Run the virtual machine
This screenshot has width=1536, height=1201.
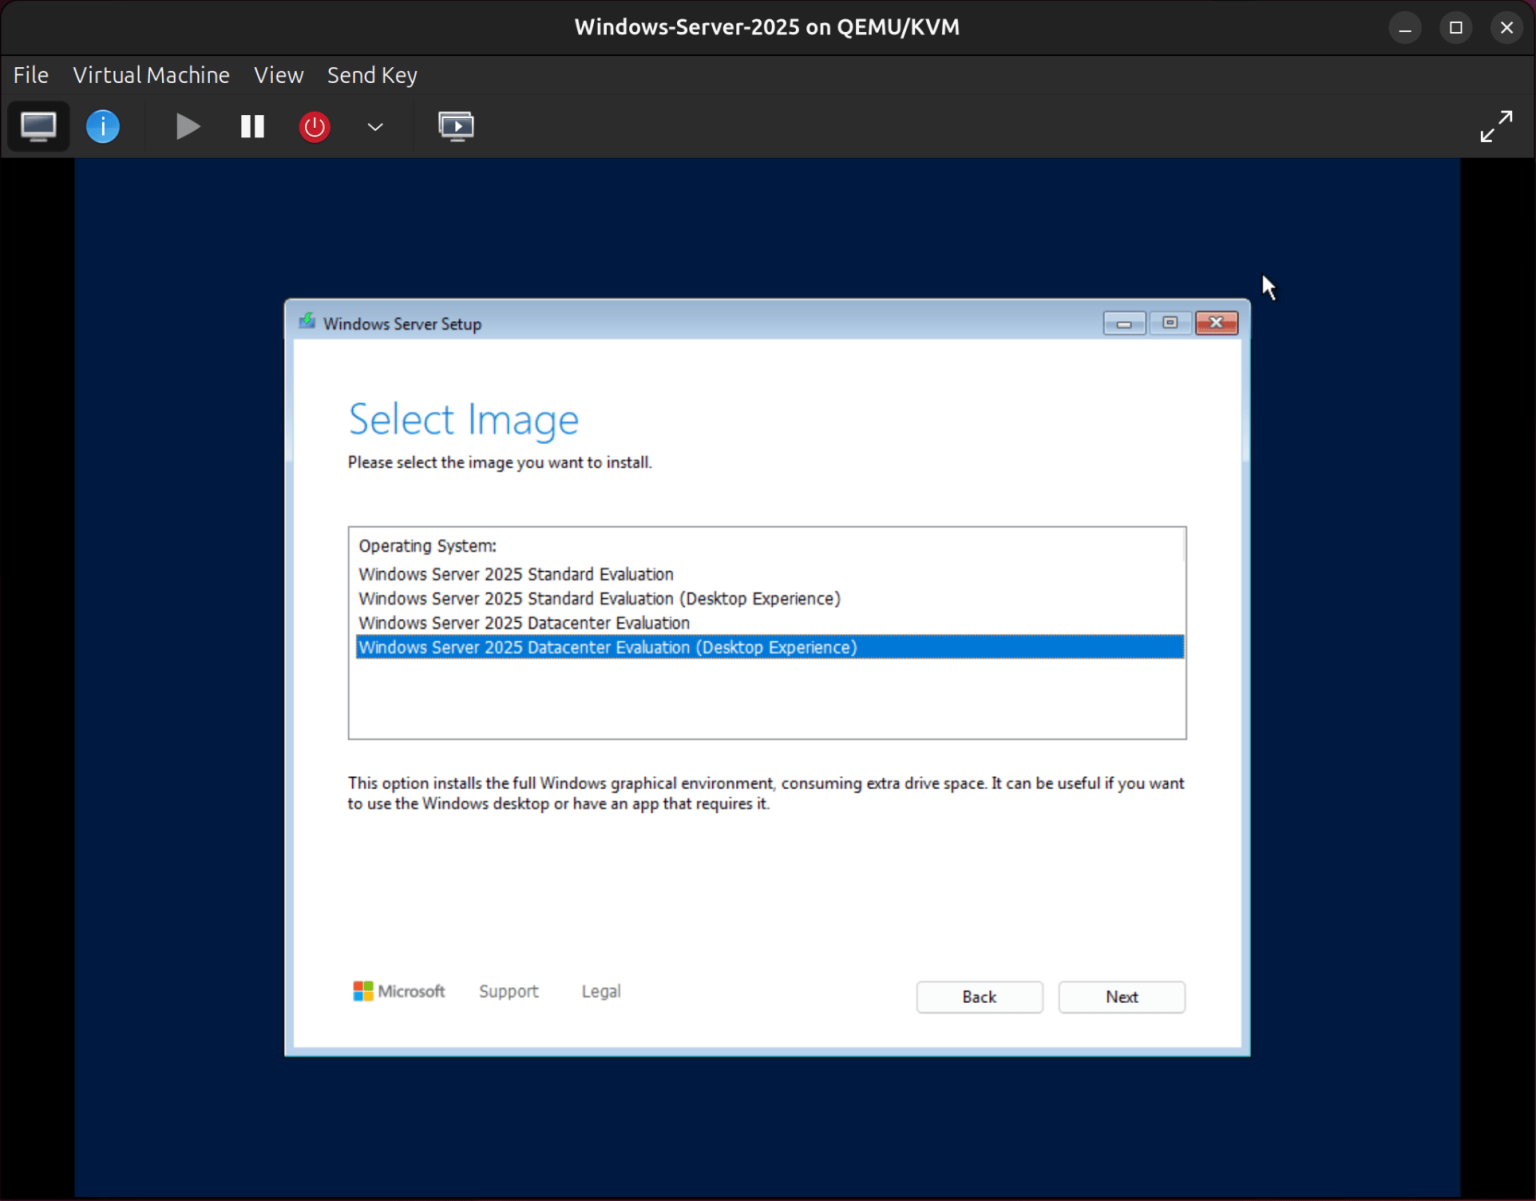pos(187,126)
